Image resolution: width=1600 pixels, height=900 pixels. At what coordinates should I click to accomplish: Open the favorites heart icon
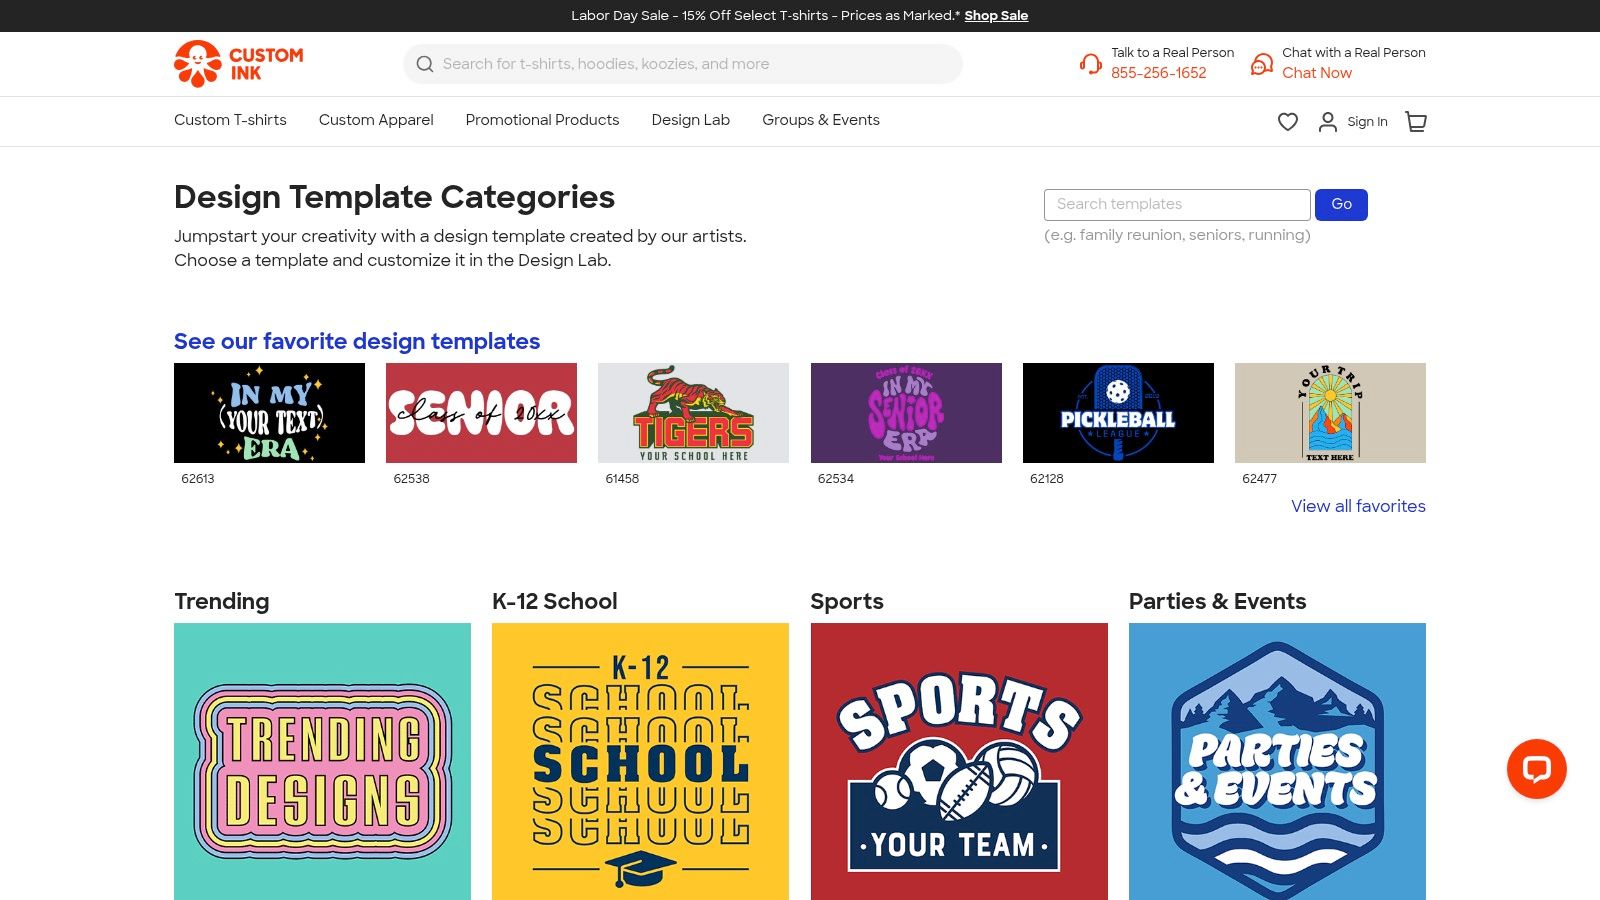(1288, 122)
